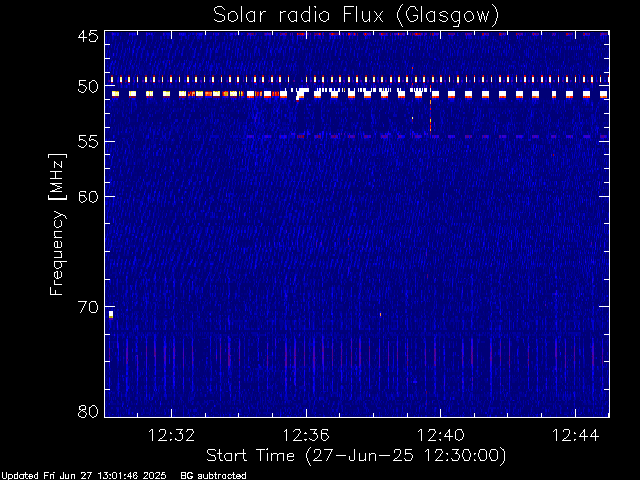Click the vertical red spike below 50 MHz band
This screenshot has width=640, height=480.
(430, 116)
